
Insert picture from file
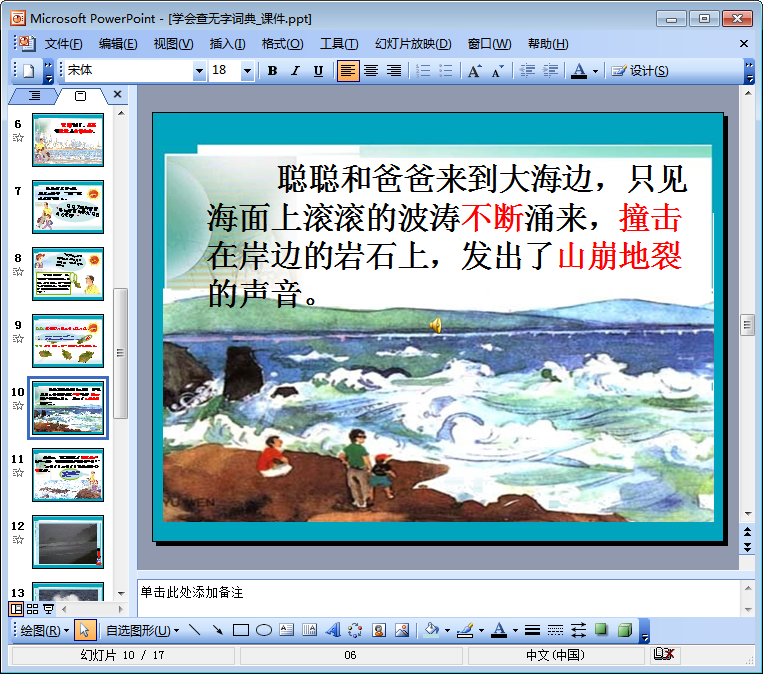coord(402,630)
